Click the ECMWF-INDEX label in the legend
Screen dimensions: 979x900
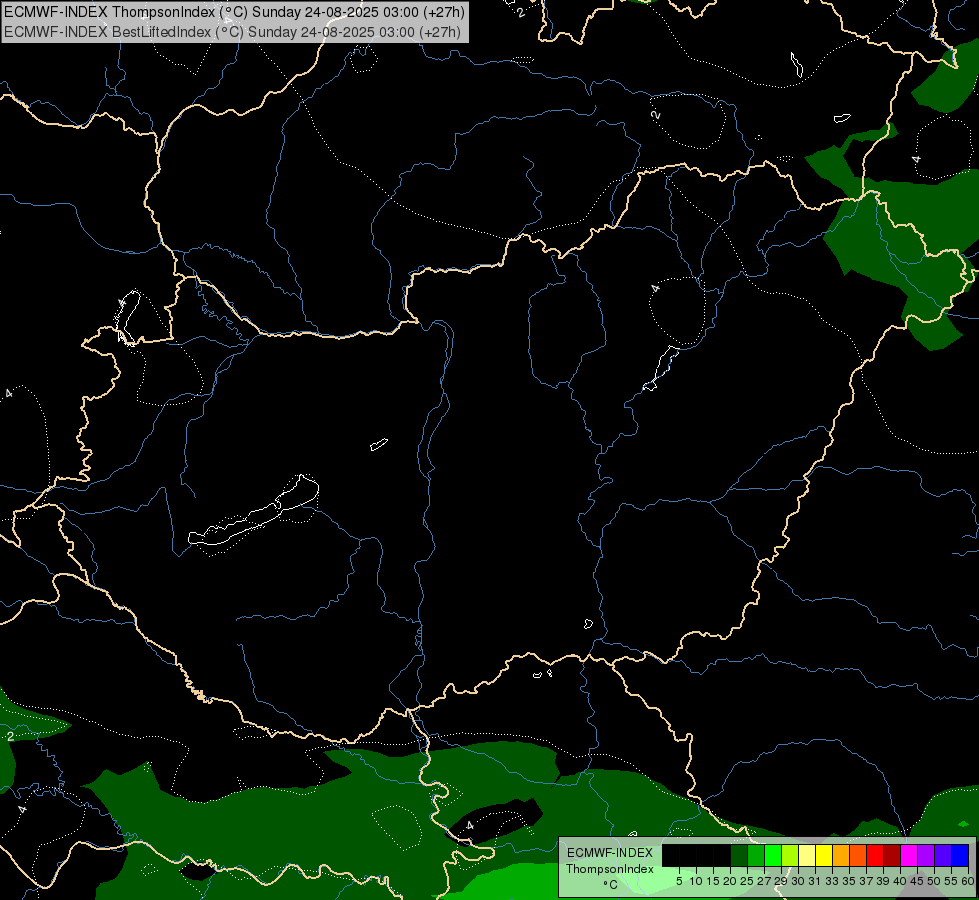tap(610, 853)
